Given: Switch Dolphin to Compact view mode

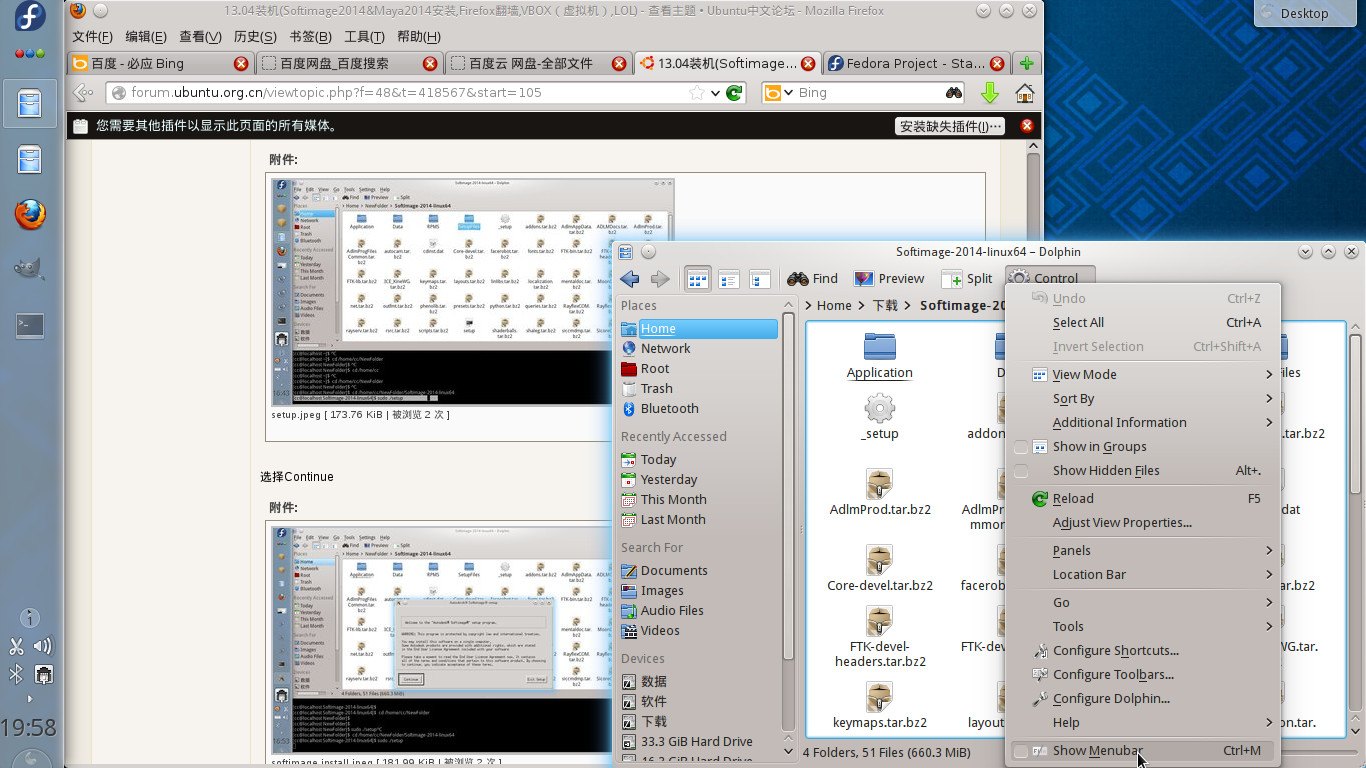Looking at the screenshot, I should point(729,279).
